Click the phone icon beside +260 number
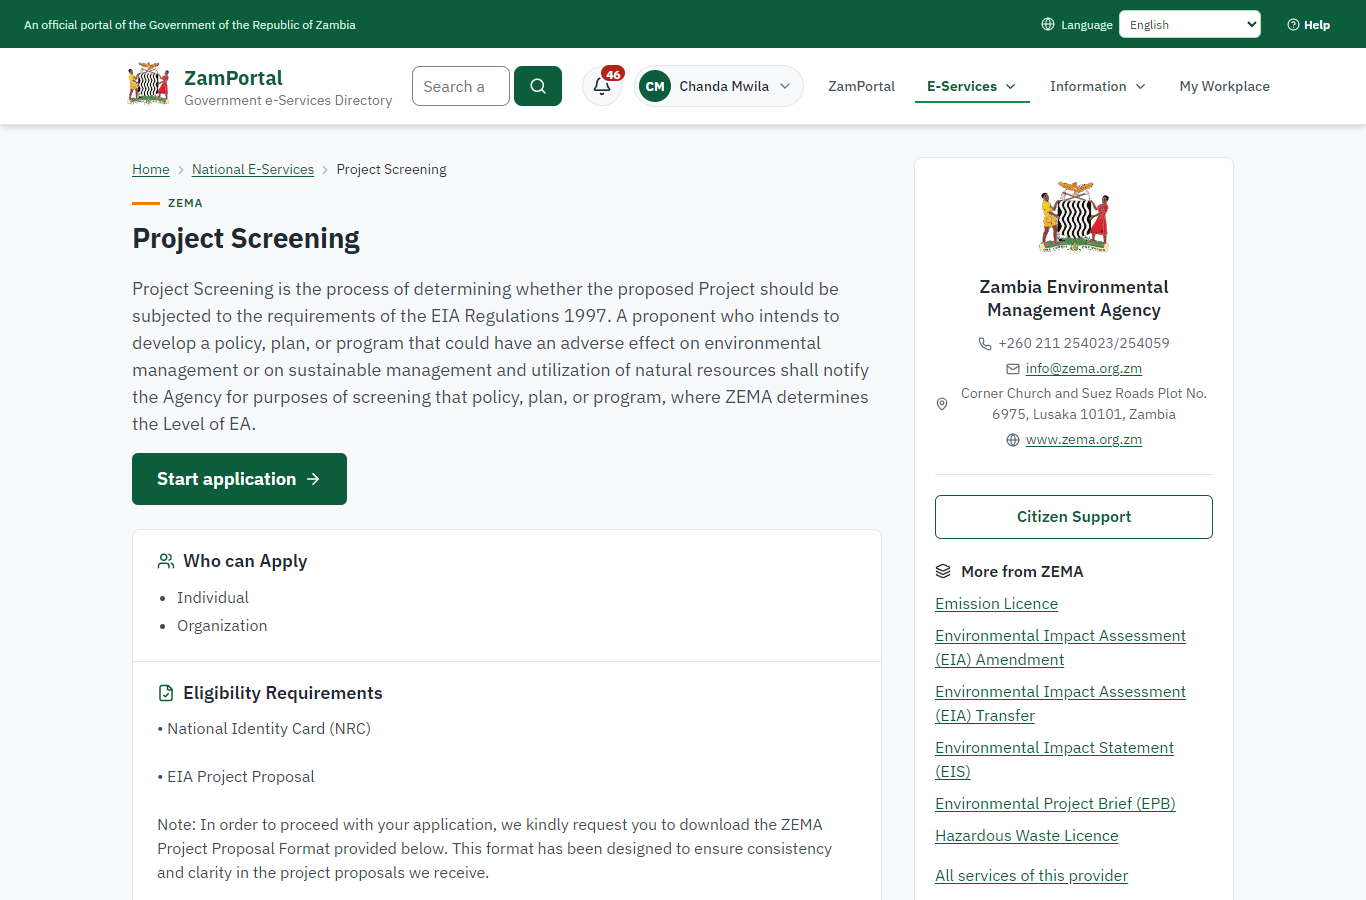The width and height of the screenshot is (1366, 900). pyautogui.click(x=985, y=343)
